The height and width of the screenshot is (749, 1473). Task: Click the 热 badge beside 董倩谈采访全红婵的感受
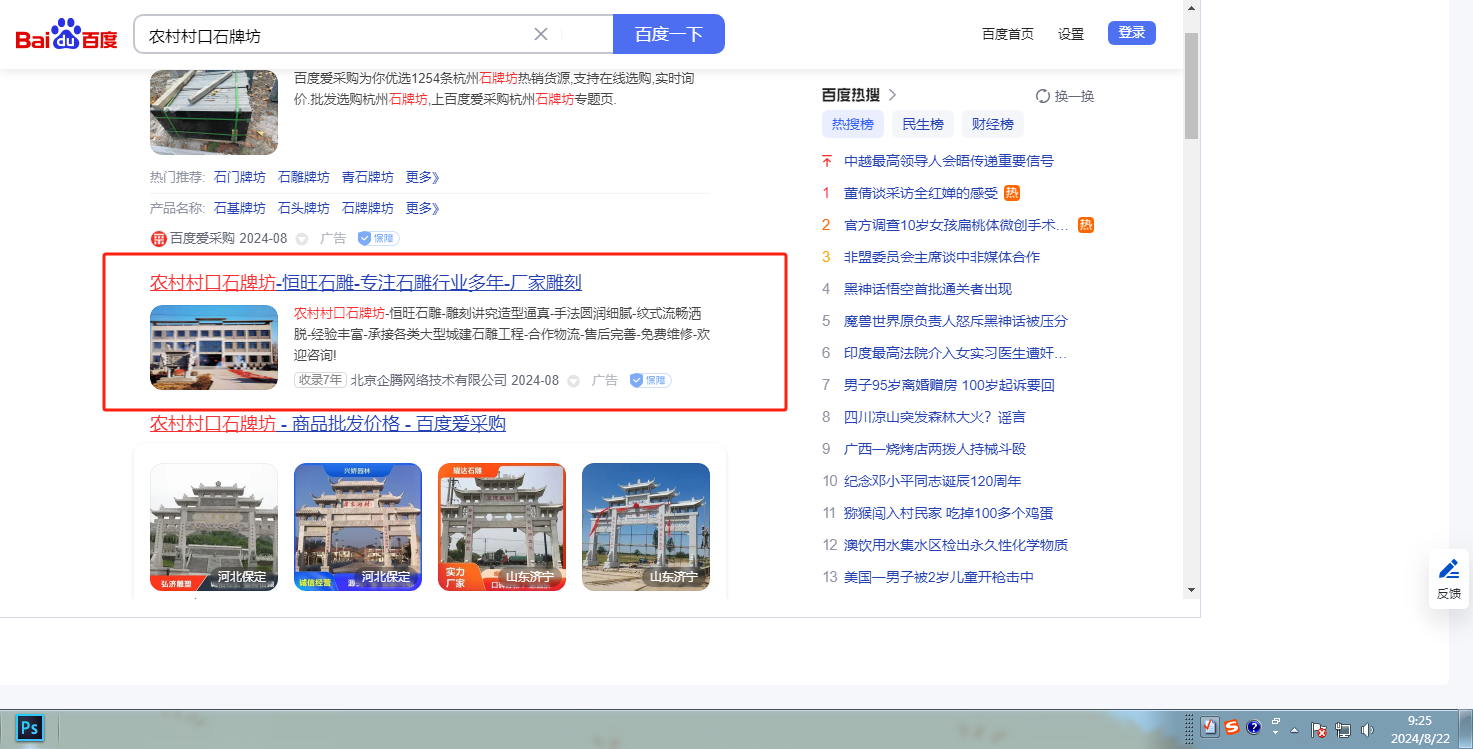coord(1012,193)
